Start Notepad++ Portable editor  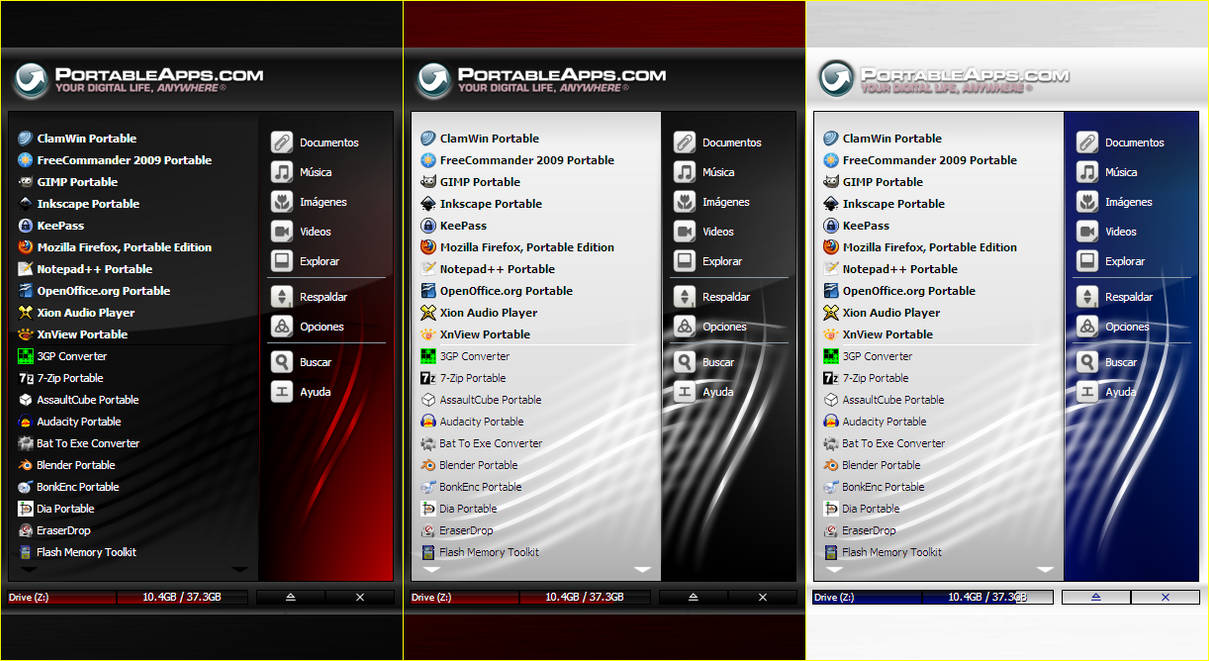(84, 268)
